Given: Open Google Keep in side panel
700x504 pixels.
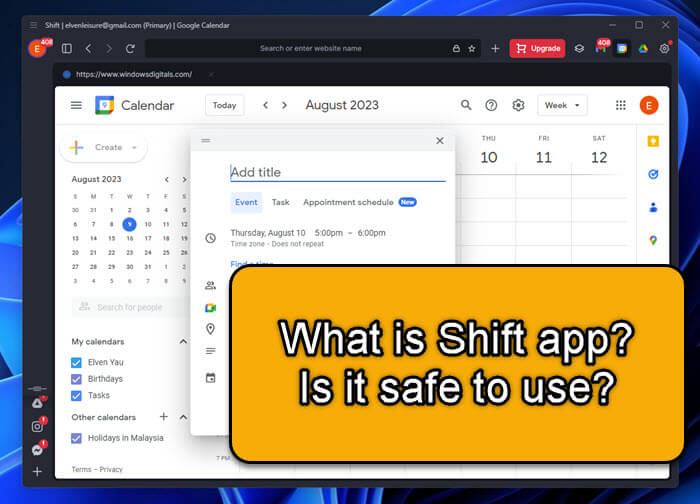Looking at the screenshot, I should (x=653, y=142).
